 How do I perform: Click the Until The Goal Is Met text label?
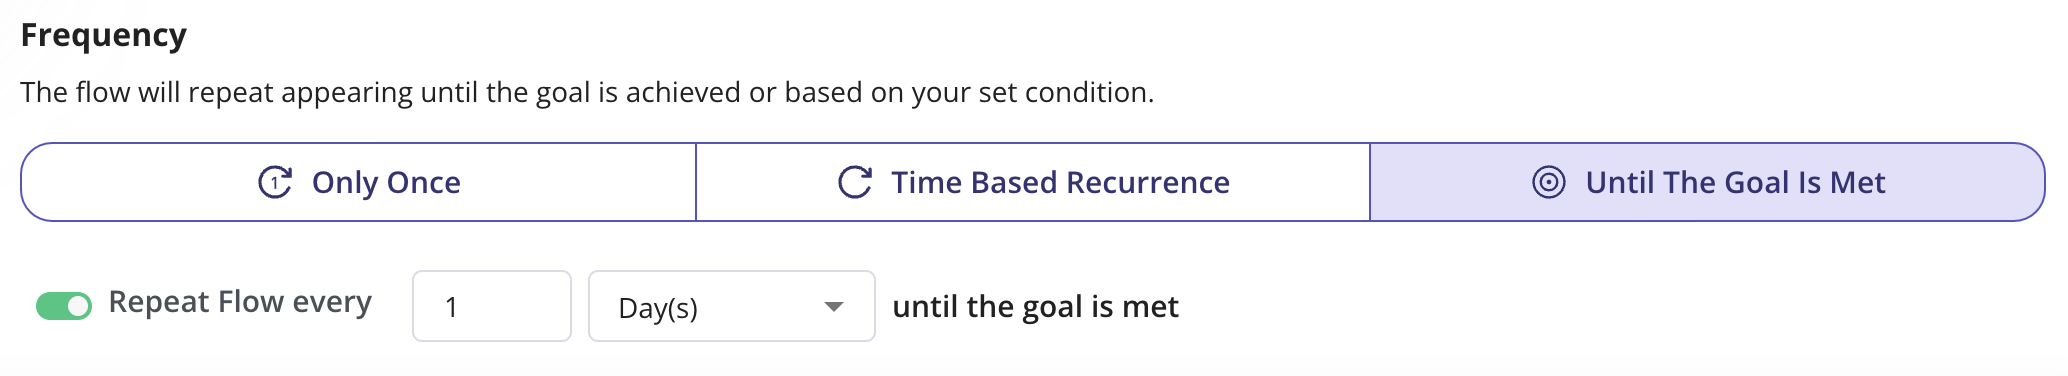pos(1735,182)
